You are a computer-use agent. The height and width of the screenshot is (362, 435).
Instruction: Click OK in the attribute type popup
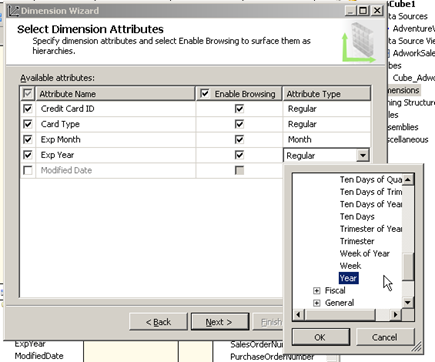coord(320,337)
